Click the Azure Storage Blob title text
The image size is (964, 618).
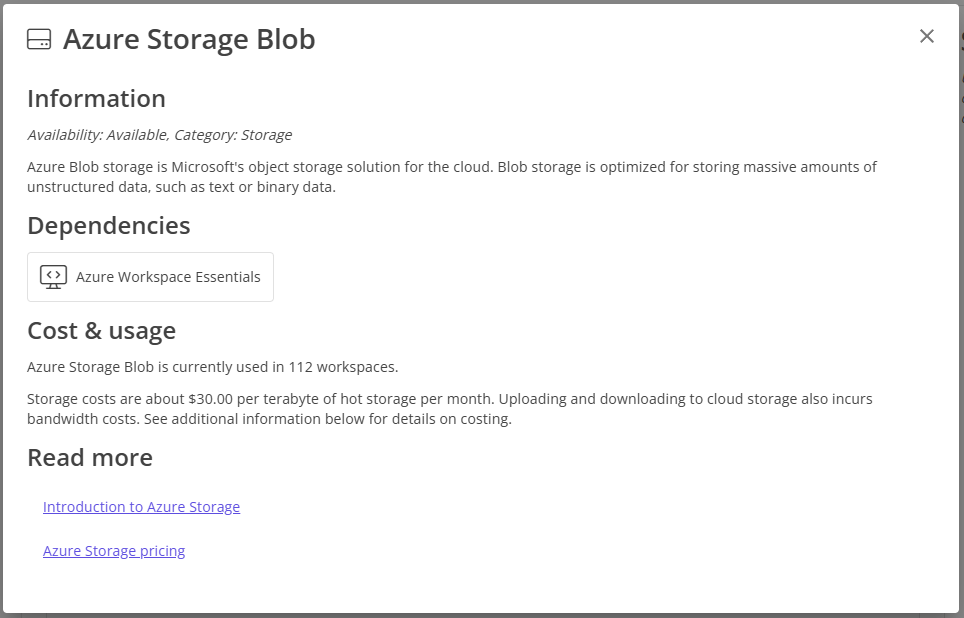[x=189, y=39]
